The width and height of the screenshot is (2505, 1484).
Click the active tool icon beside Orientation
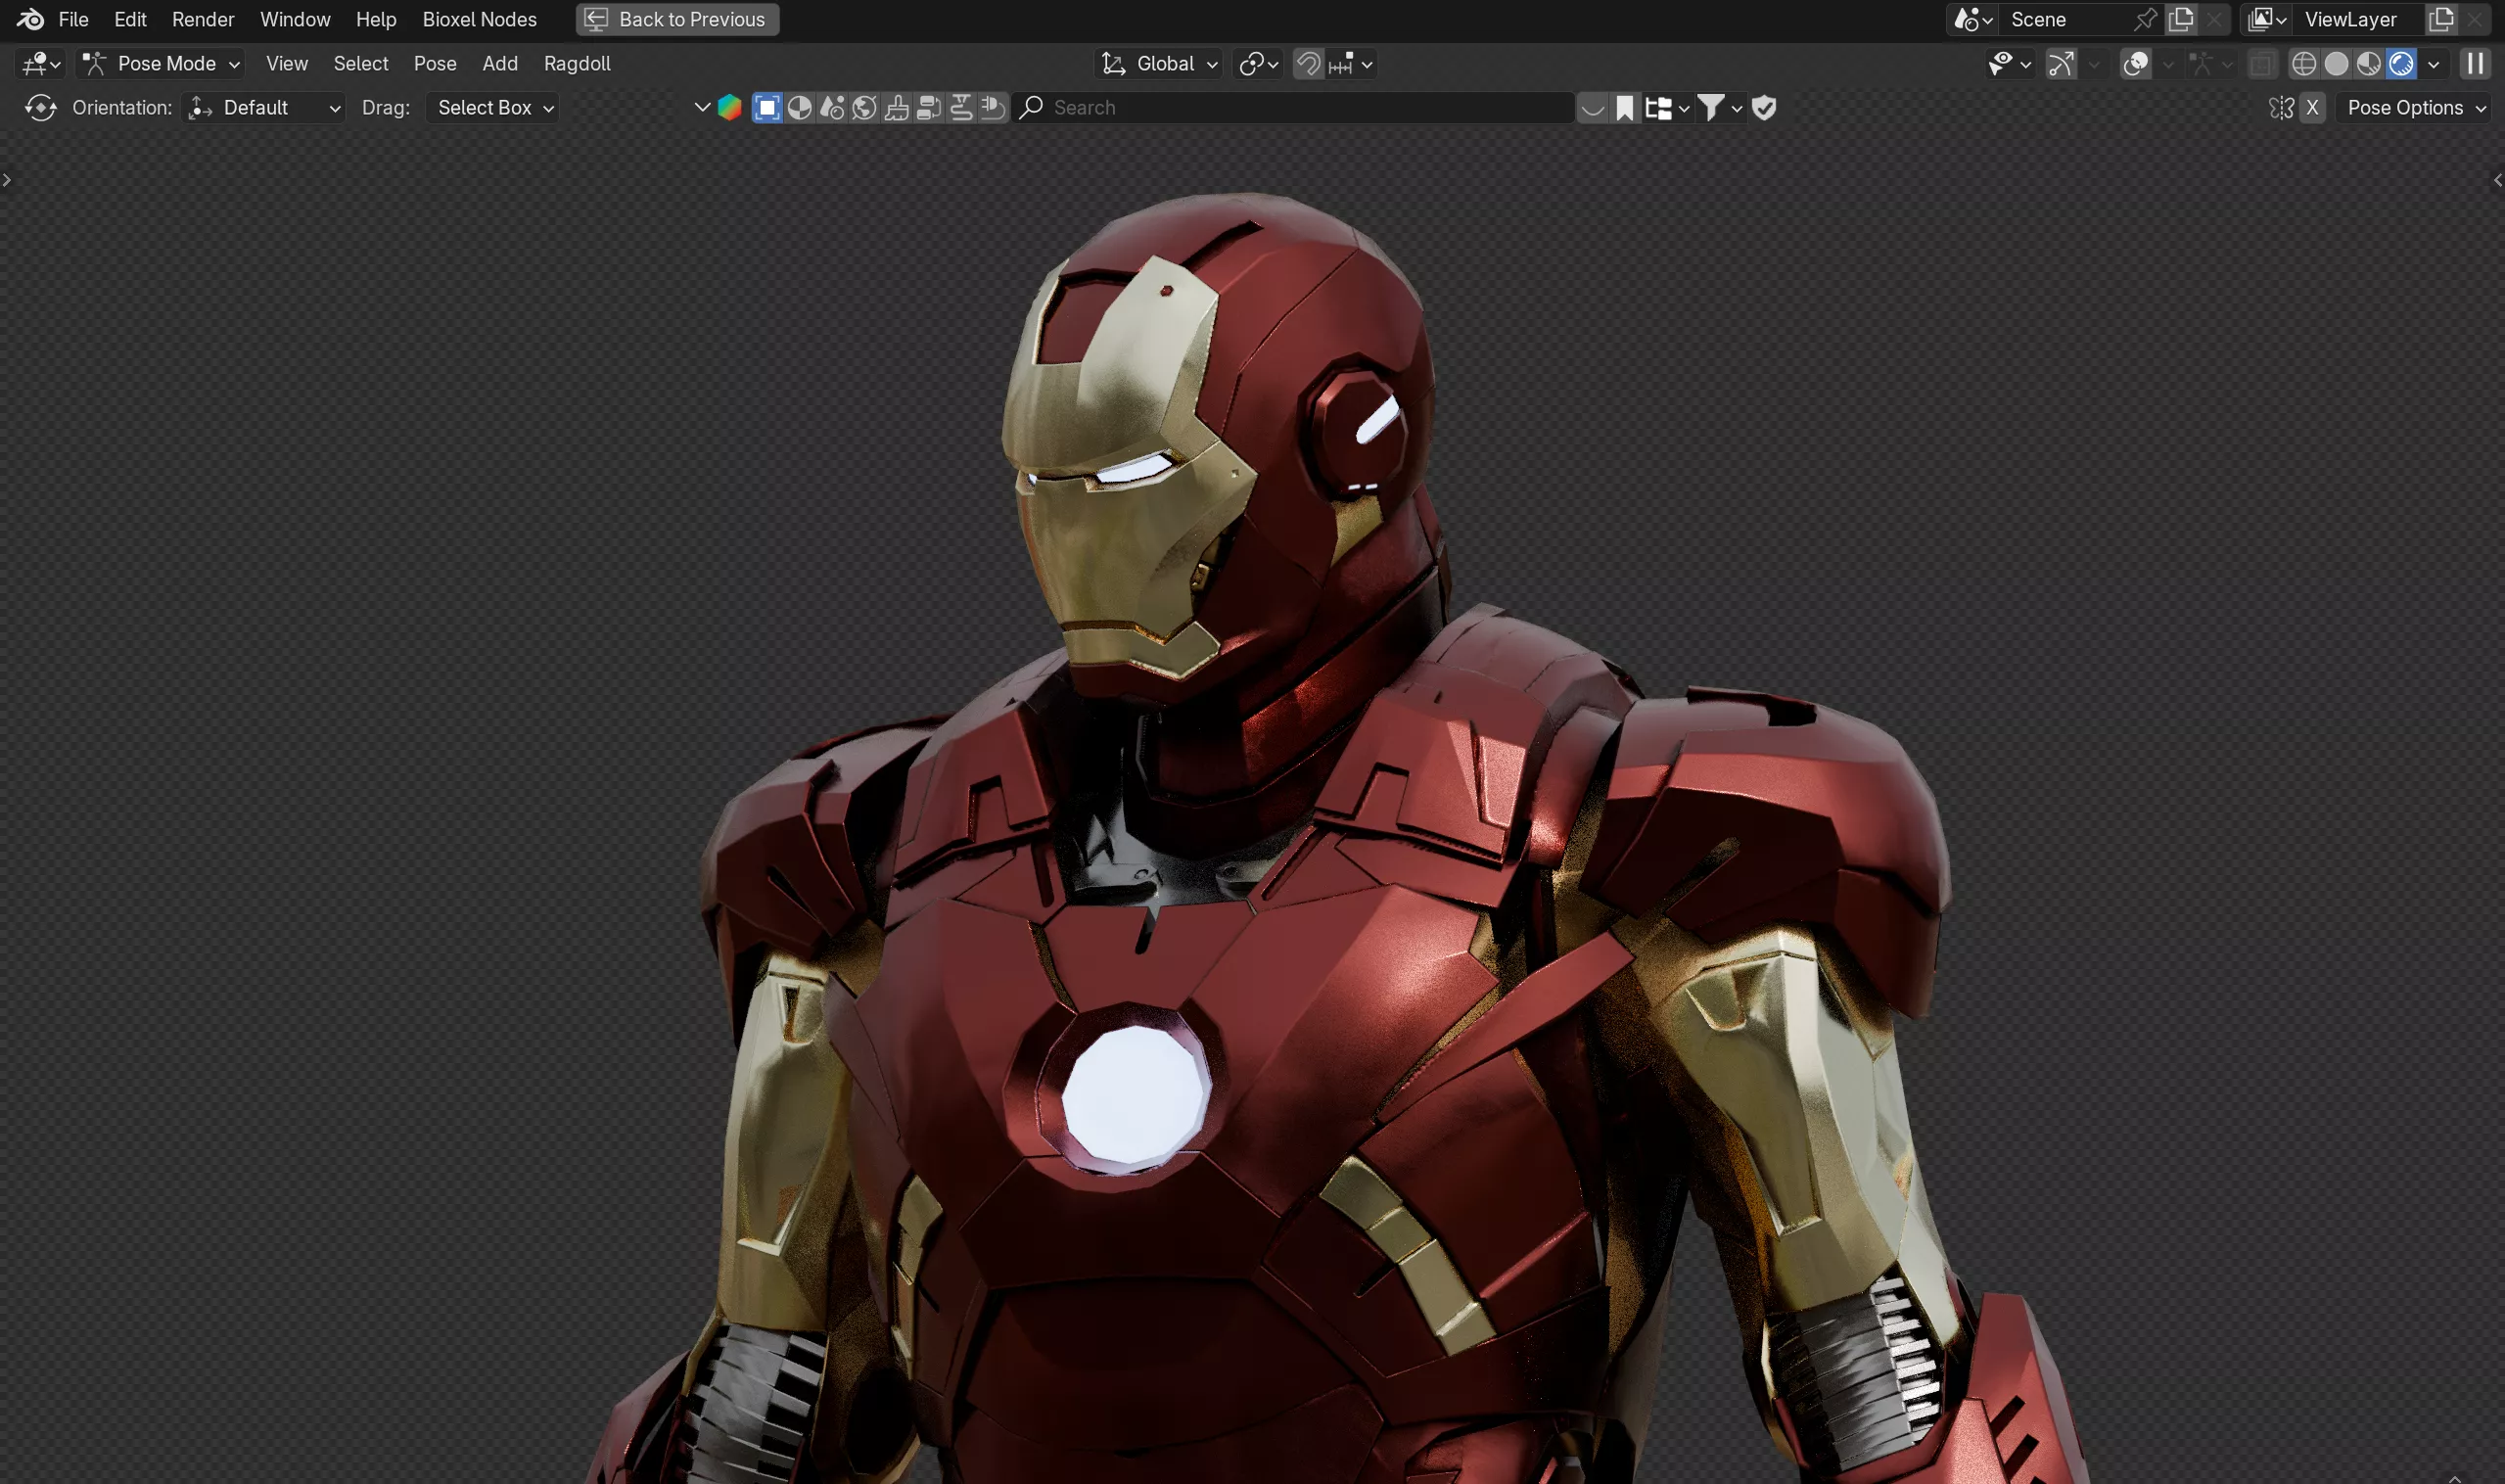[40, 108]
